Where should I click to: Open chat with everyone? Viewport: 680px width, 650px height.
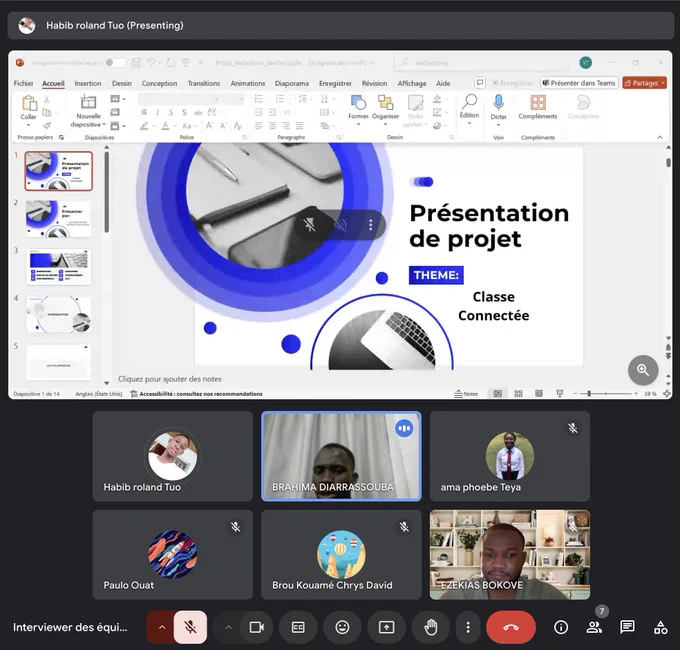[627, 627]
